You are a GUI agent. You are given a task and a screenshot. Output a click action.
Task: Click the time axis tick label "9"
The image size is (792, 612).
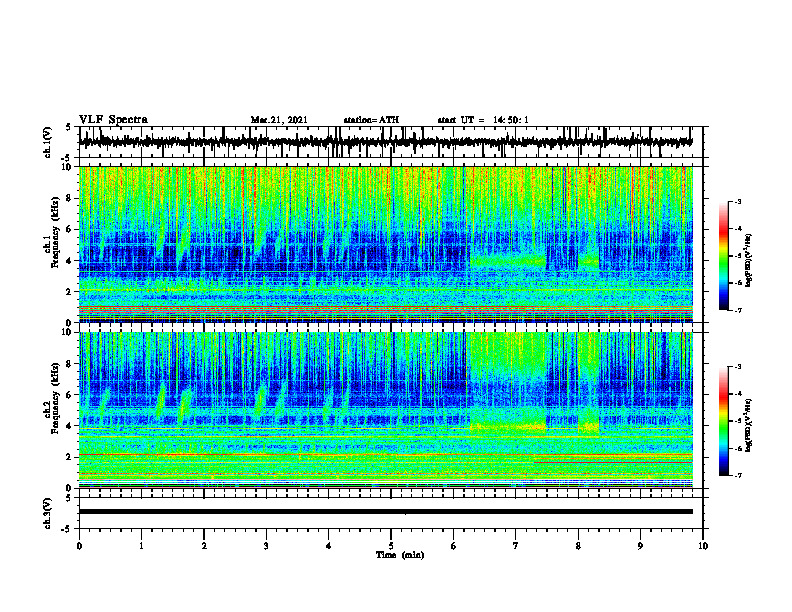(x=640, y=546)
